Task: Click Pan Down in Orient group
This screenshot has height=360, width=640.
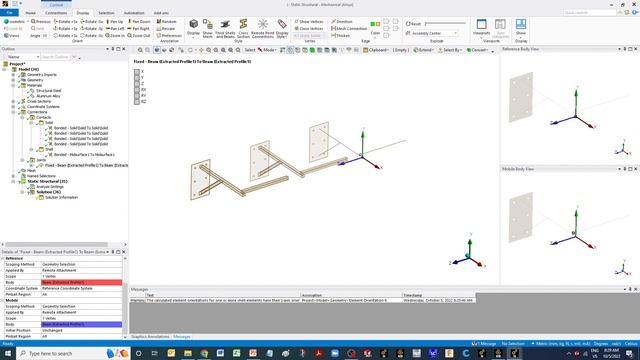Action: (x=139, y=21)
